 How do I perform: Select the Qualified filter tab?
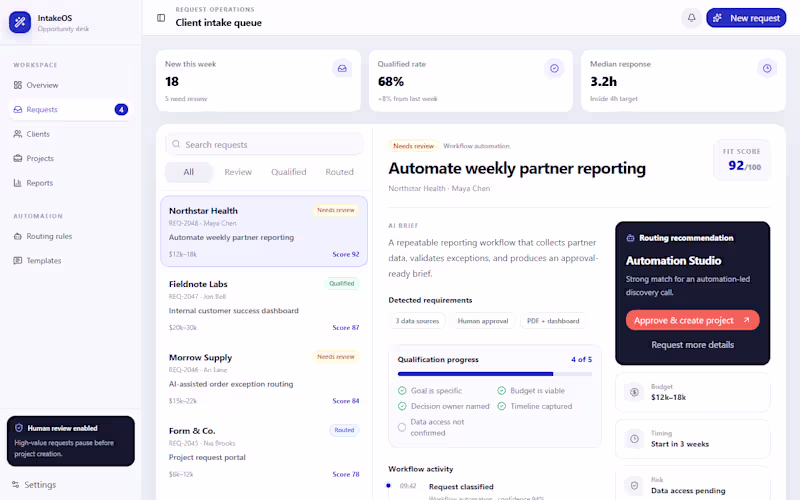(289, 172)
